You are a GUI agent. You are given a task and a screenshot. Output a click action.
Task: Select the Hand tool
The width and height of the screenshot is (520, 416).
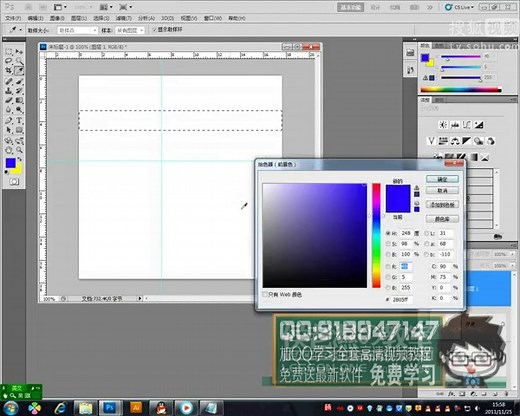tap(9, 150)
